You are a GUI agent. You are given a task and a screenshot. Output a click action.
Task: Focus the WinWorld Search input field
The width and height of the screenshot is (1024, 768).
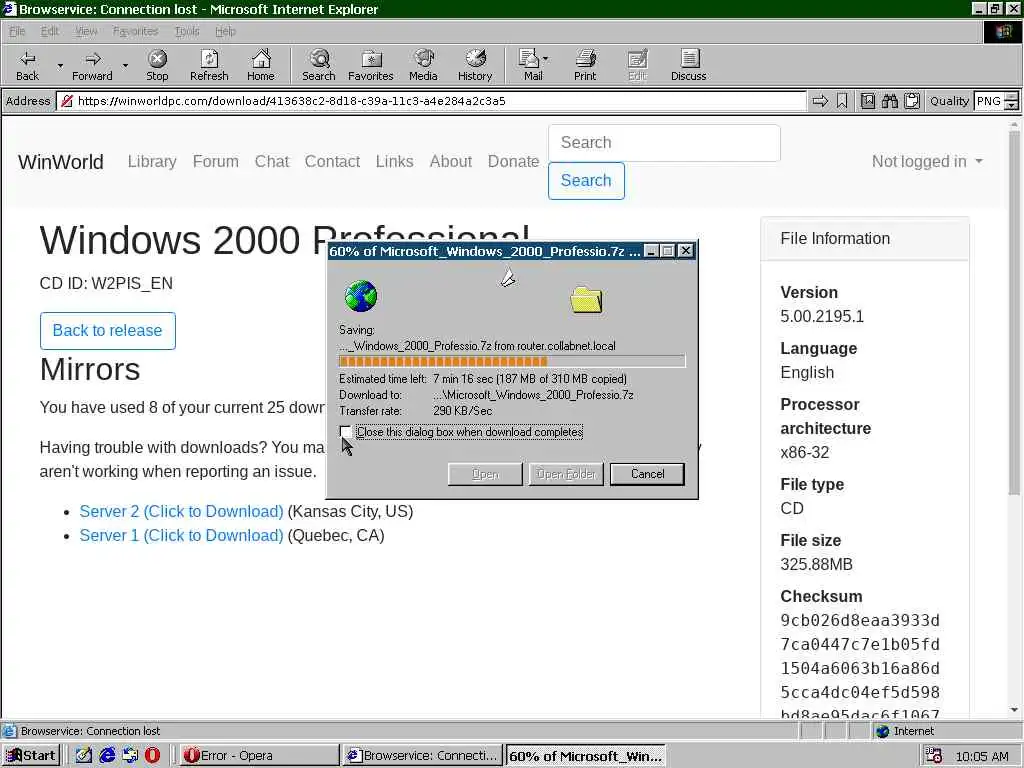[x=664, y=143]
